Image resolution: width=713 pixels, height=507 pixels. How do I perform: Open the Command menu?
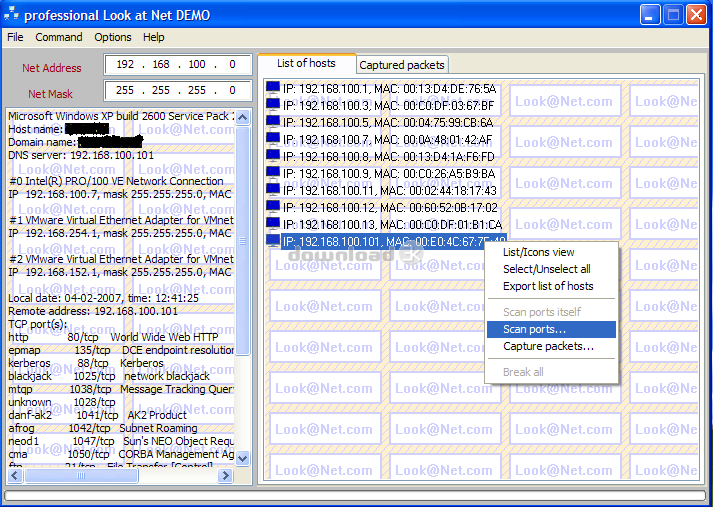[x=59, y=37]
